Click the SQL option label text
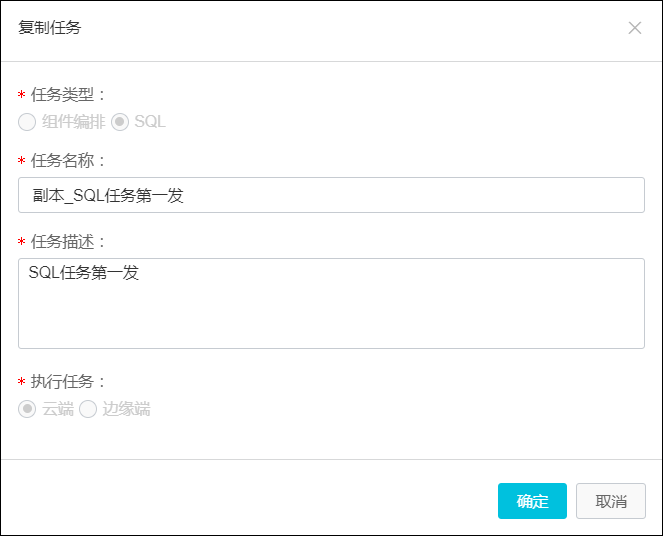 (x=150, y=122)
